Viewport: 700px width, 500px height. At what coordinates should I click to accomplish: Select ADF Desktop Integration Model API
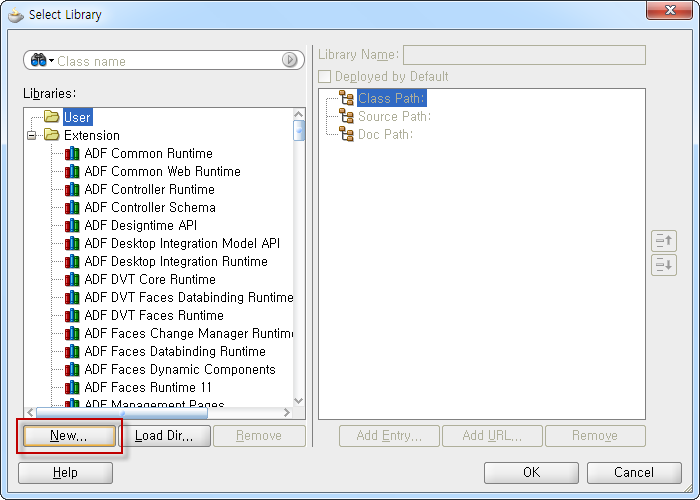(182, 243)
